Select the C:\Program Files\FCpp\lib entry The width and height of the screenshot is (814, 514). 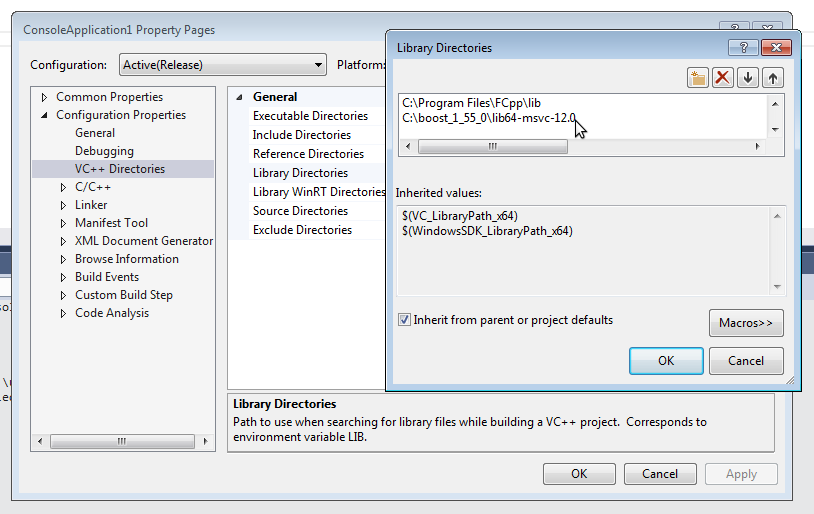[471, 103]
